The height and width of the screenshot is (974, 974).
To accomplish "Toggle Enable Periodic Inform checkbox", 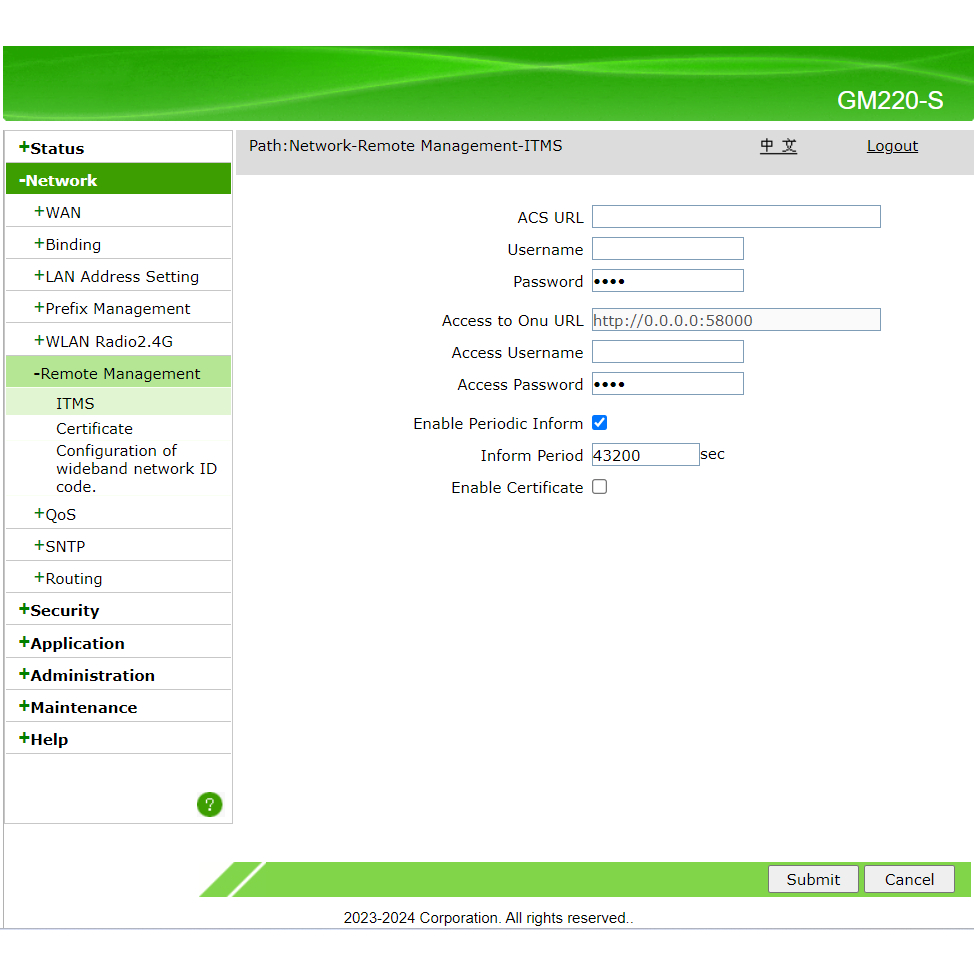I will coord(600,423).
